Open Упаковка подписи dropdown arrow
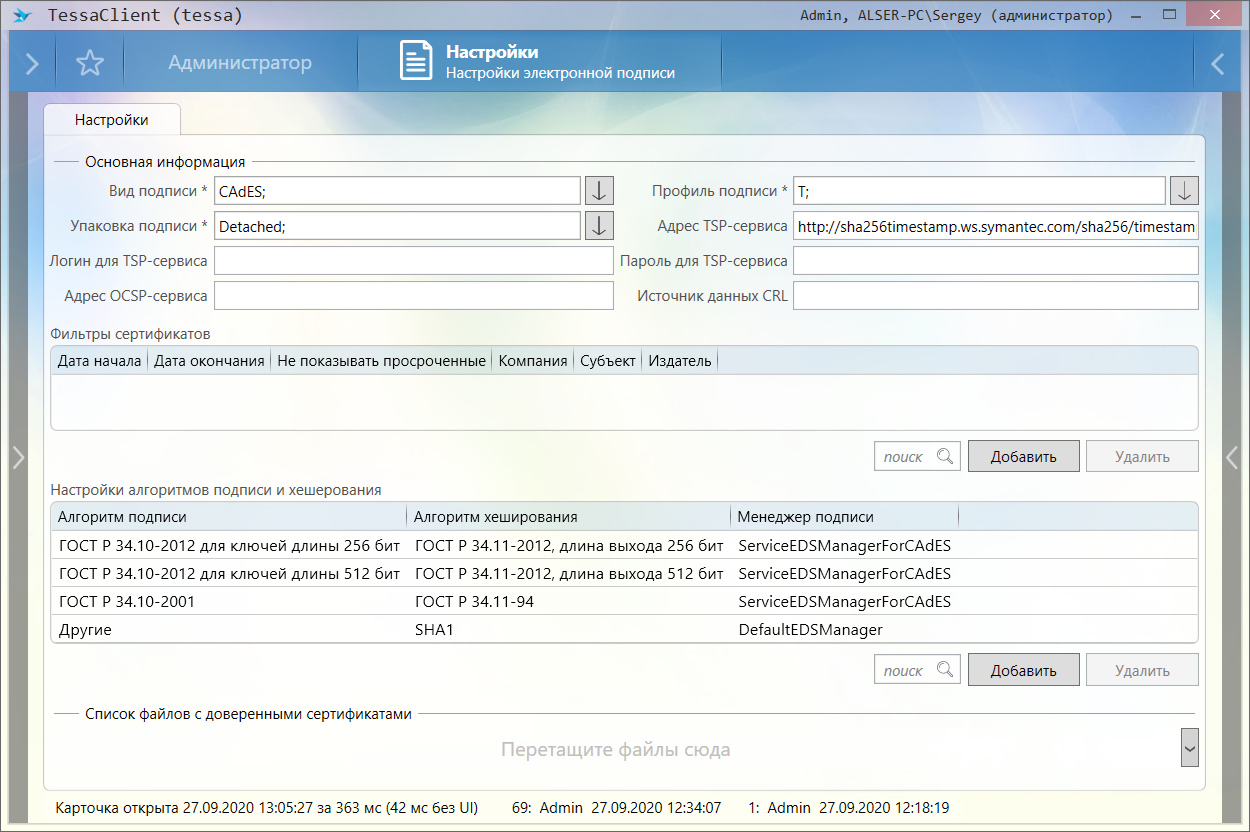The height and width of the screenshot is (832, 1250). point(598,226)
